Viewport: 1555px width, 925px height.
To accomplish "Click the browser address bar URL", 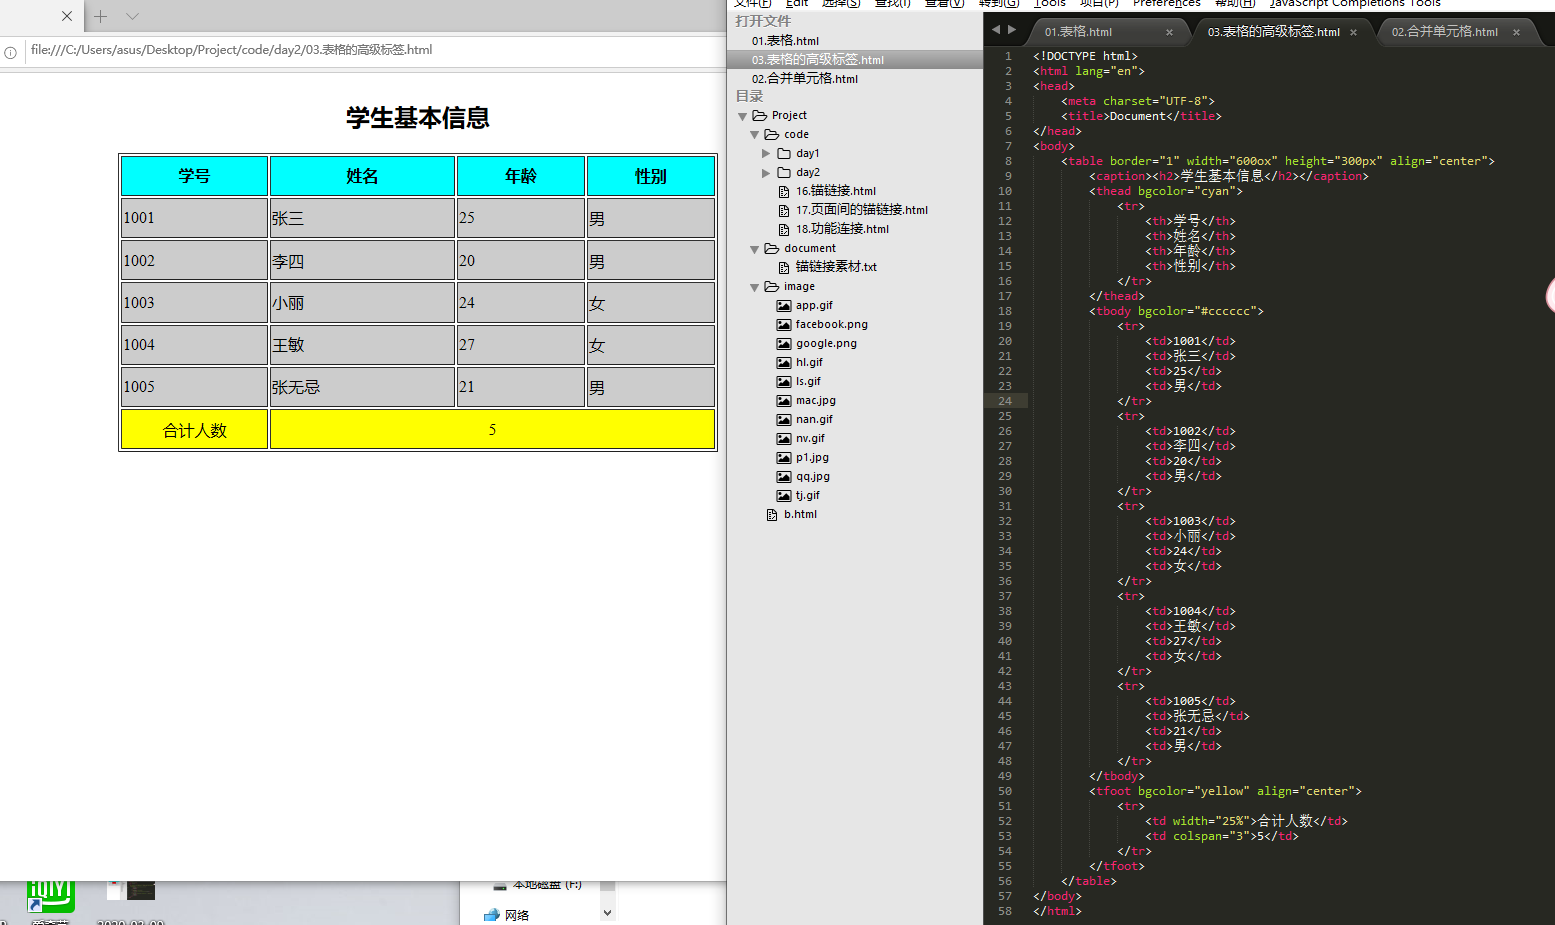I will (x=231, y=50).
